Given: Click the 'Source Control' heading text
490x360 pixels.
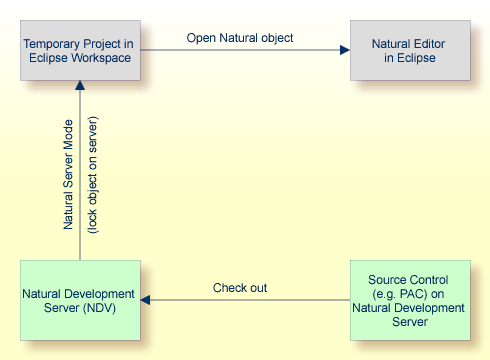Looking at the screenshot, I should 408,280.
